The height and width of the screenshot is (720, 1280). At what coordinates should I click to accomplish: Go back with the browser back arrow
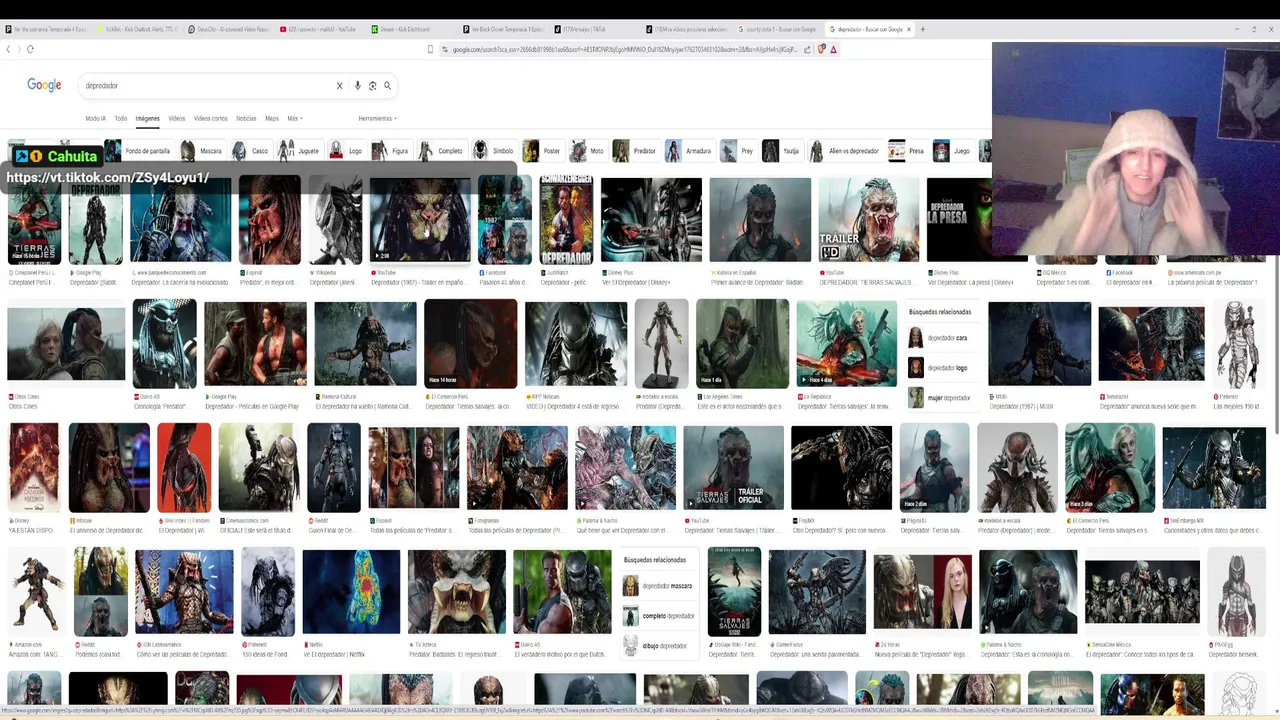coord(8,49)
